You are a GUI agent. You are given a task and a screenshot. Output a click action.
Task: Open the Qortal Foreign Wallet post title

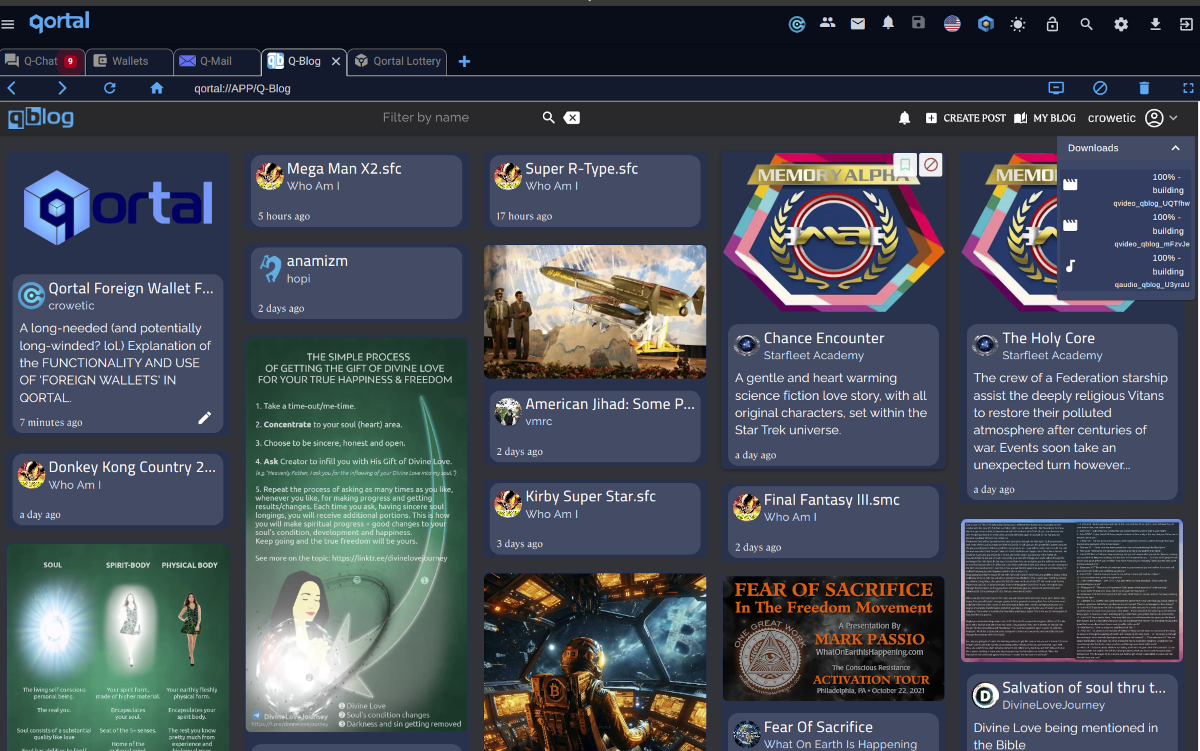pos(131,289)
